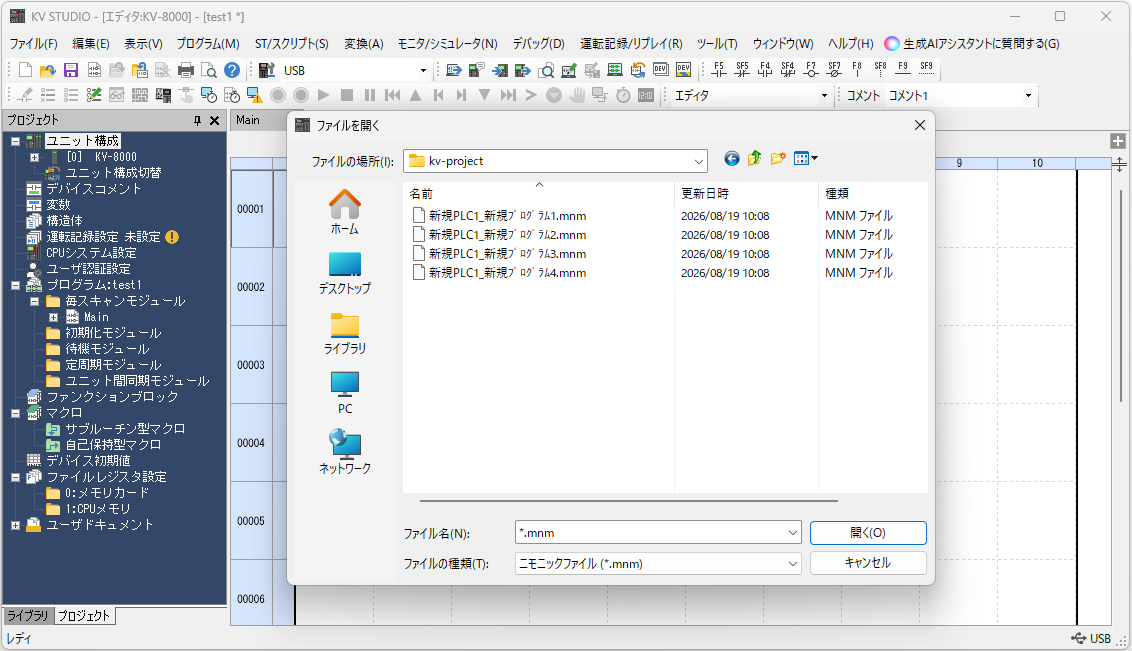This screenshot has height=651, width=1132.
Task: Click the monitor with warning triangle icon
Action: point(254,95)
